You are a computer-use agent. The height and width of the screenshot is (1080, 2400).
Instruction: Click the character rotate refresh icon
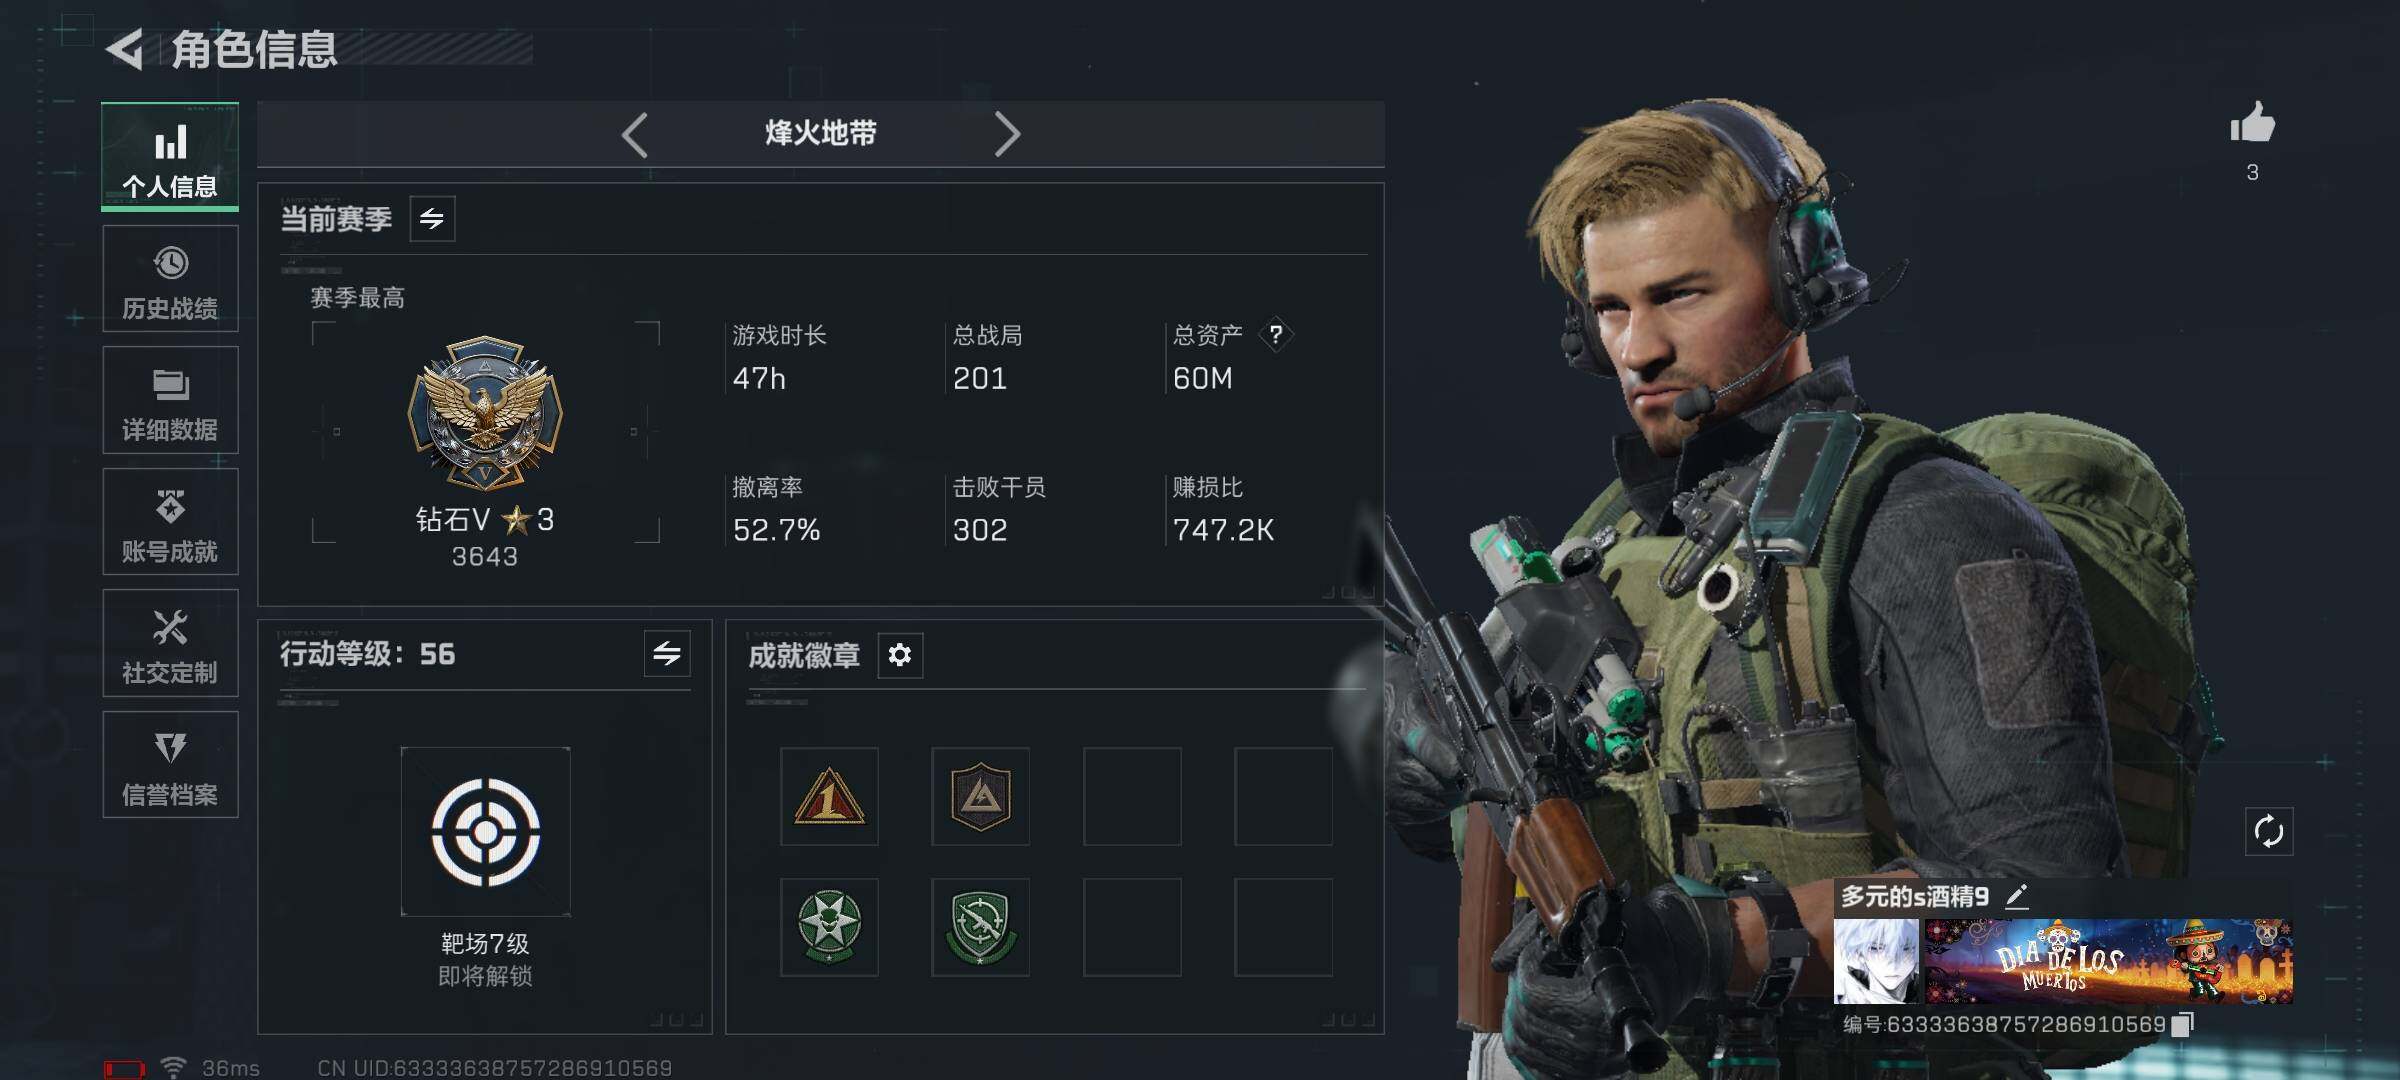(2268, 831)
